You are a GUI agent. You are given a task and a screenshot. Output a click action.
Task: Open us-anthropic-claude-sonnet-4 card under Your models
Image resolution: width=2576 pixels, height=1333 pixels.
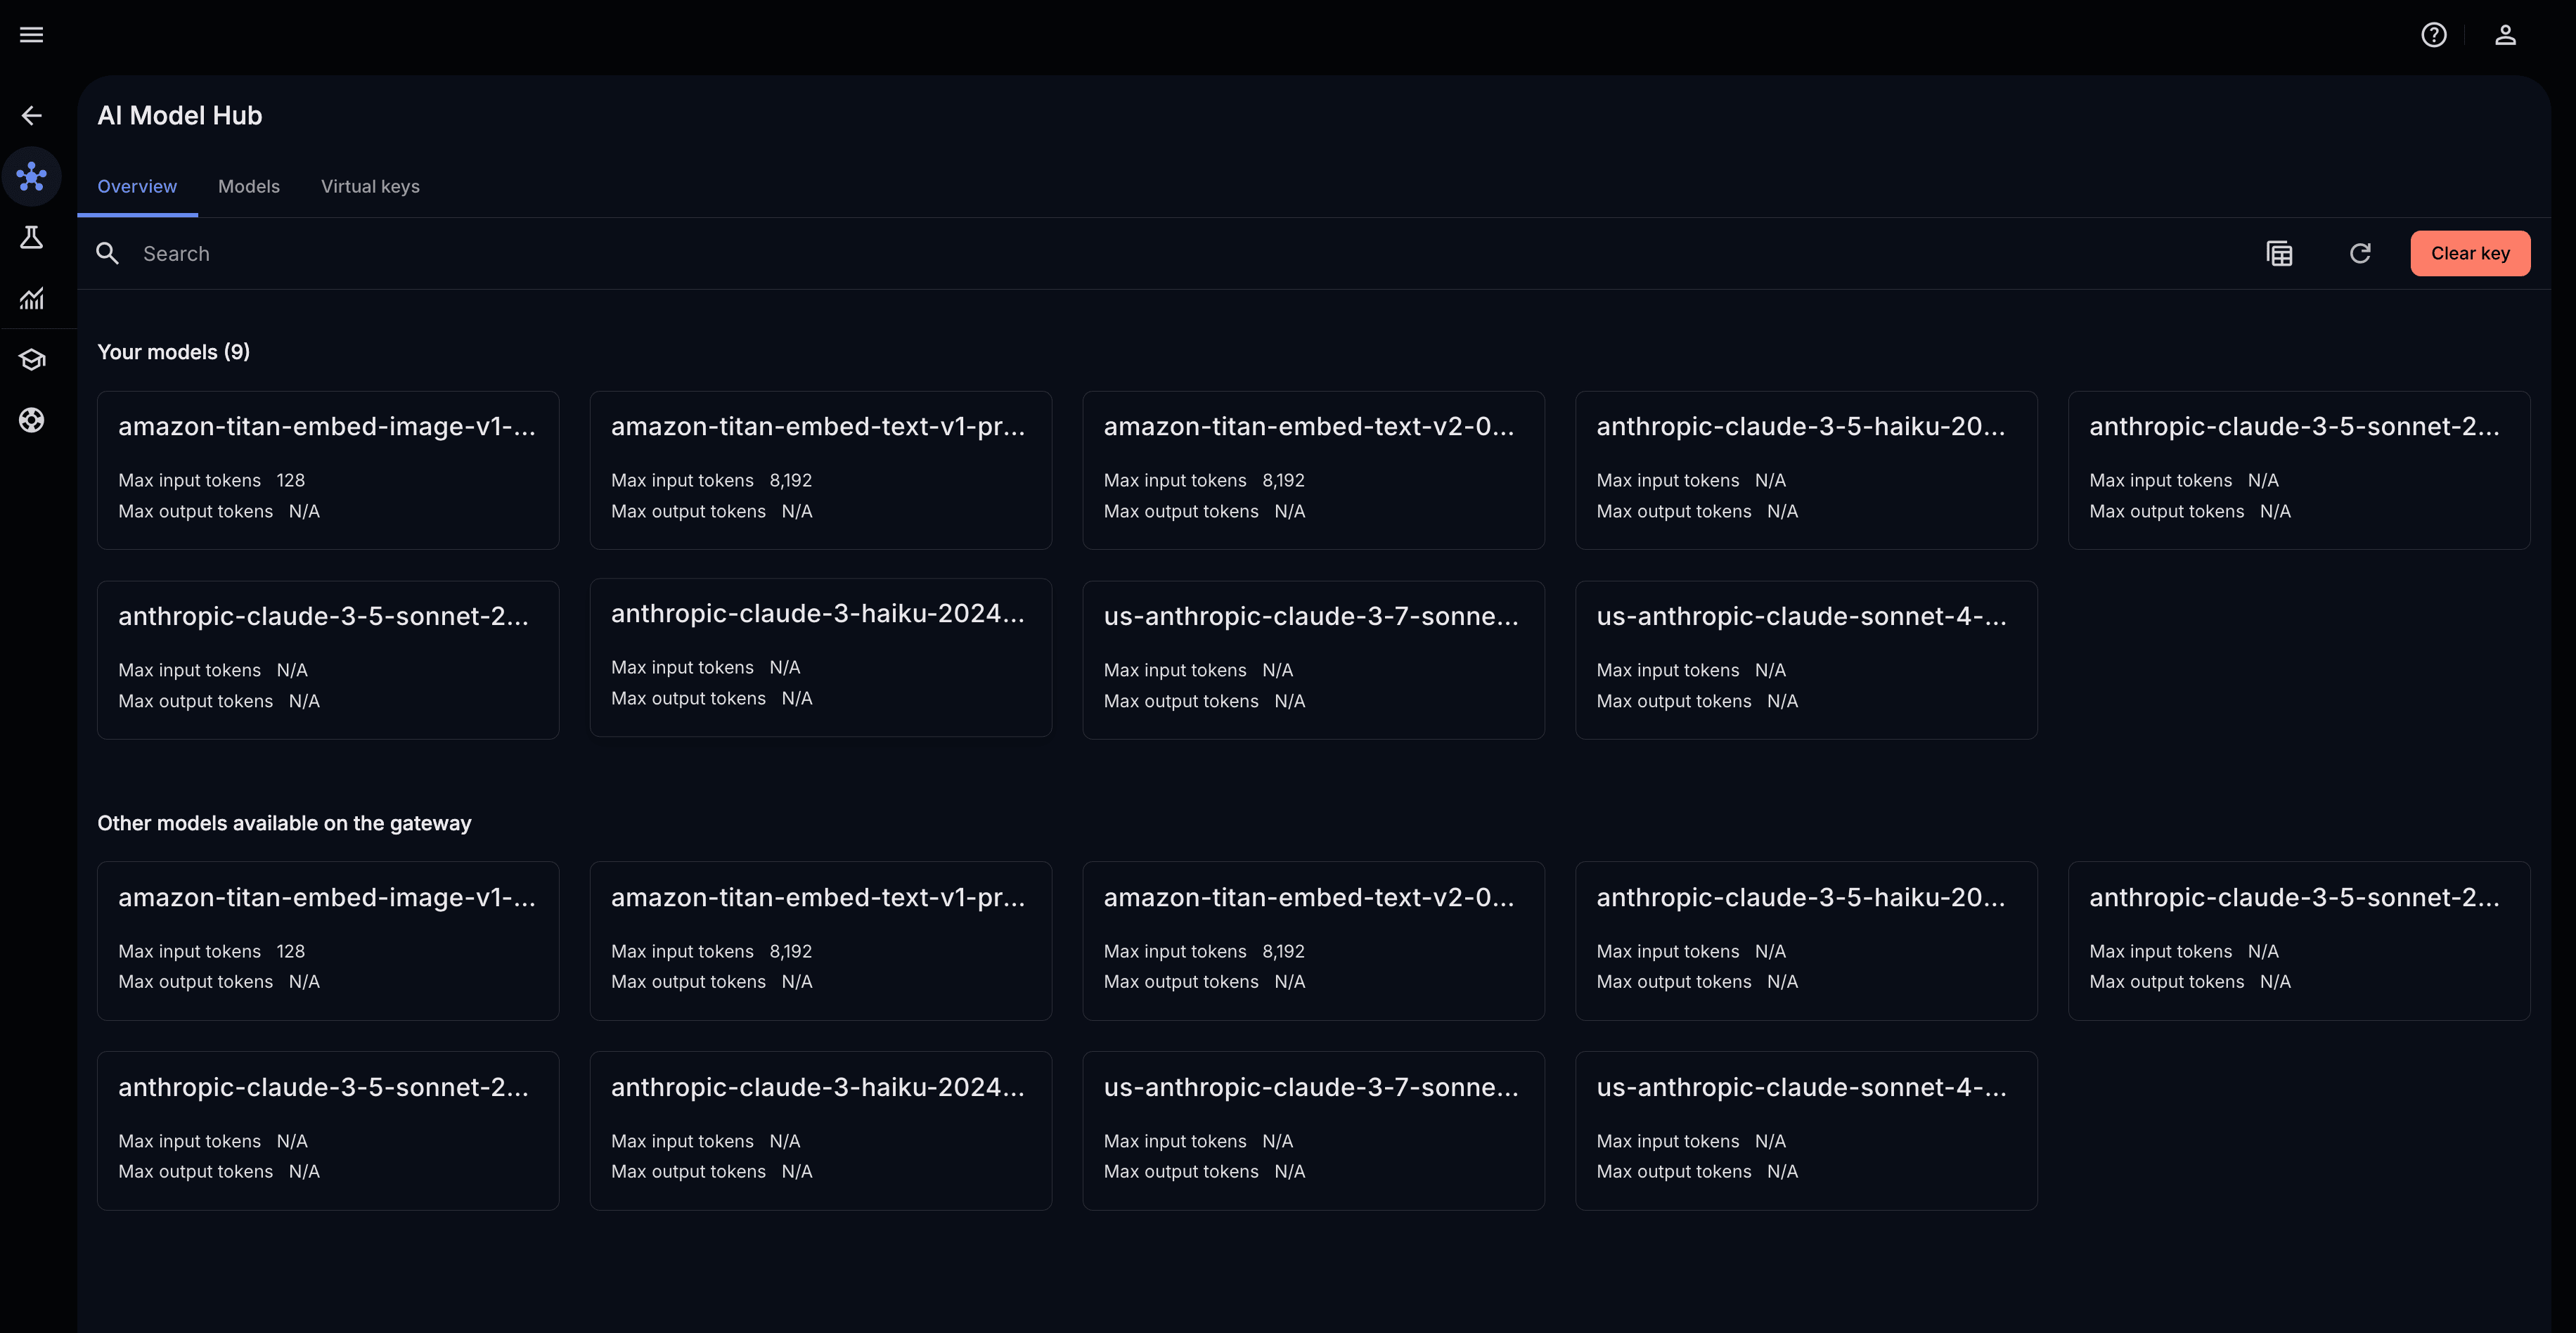click(1806, 660)
